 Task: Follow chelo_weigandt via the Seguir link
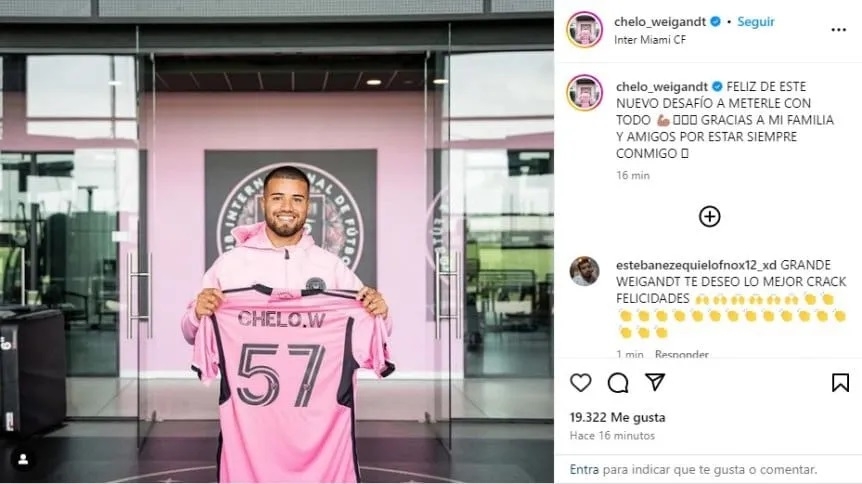[x=755, y=21]
